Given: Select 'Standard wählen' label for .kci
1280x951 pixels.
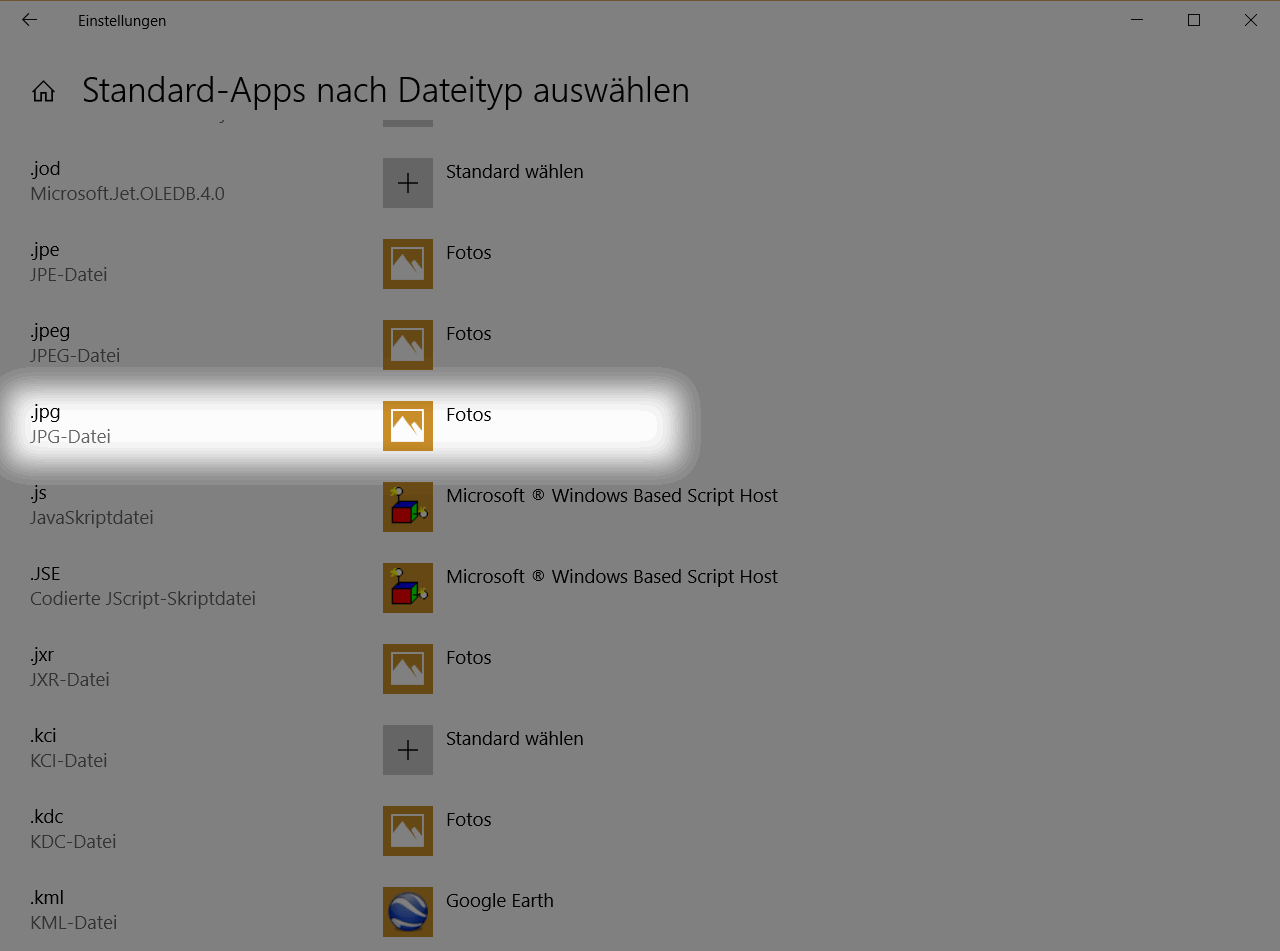Looking at the screenshot, I should [x=515, y=739].
